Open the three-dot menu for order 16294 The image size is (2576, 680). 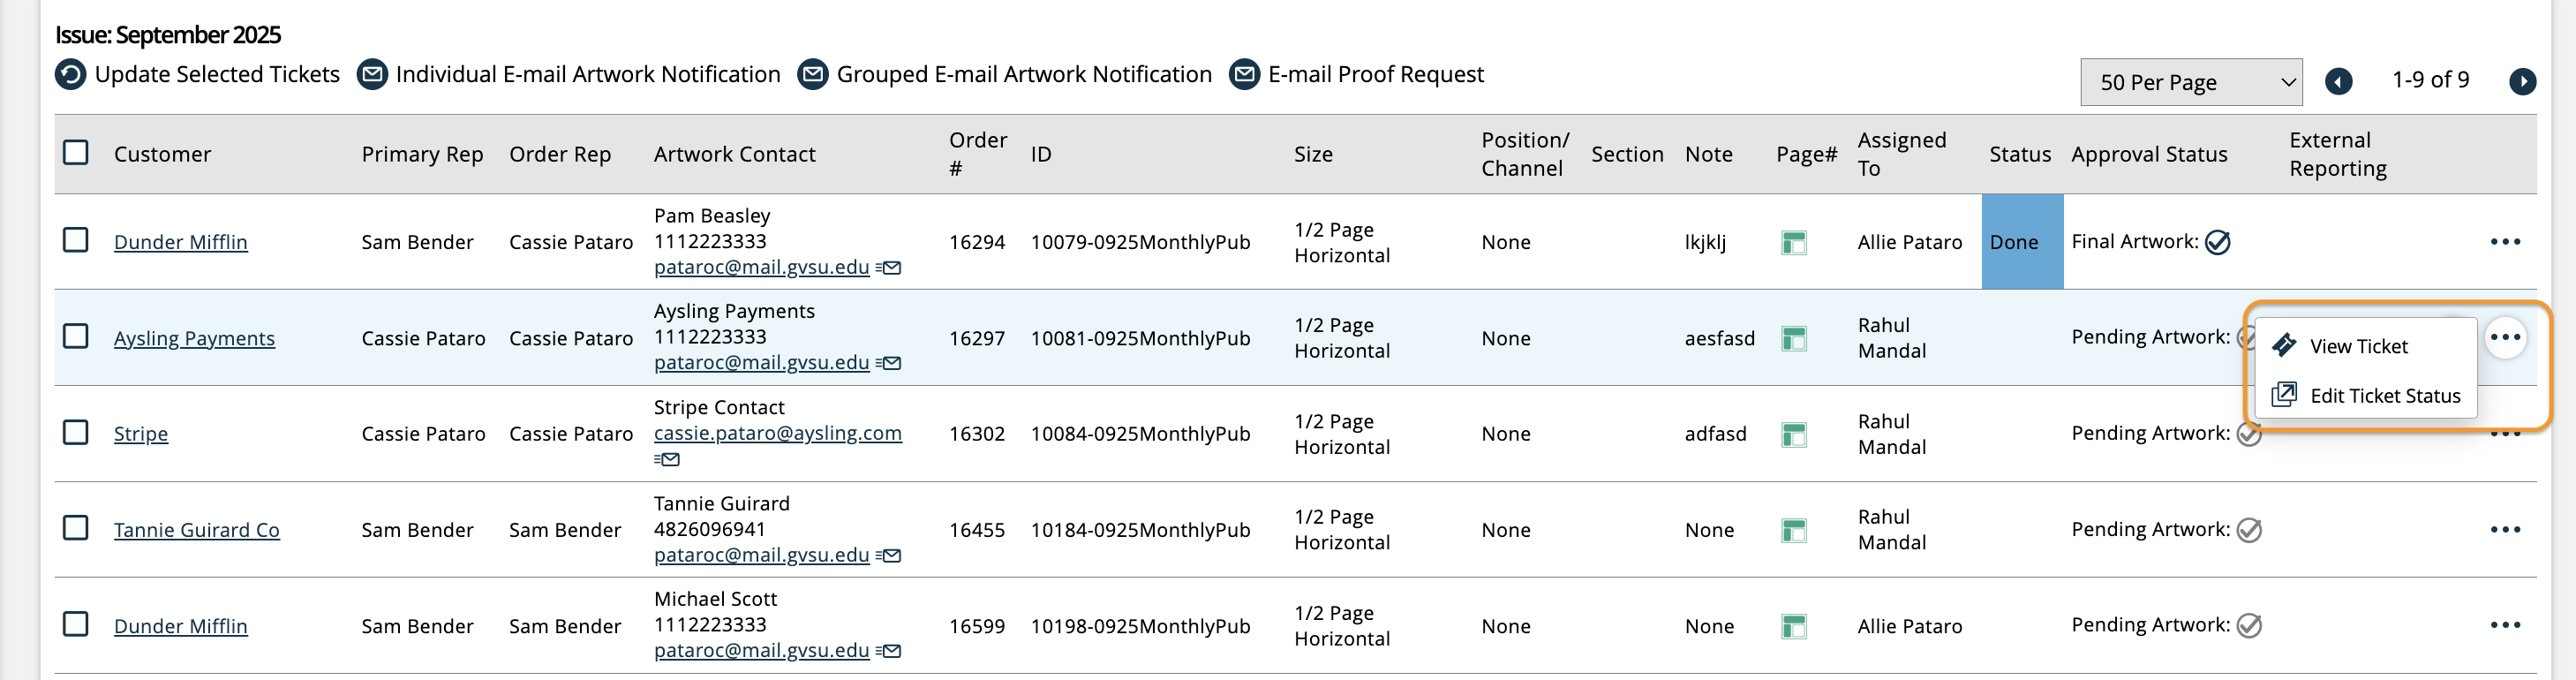2505,242
